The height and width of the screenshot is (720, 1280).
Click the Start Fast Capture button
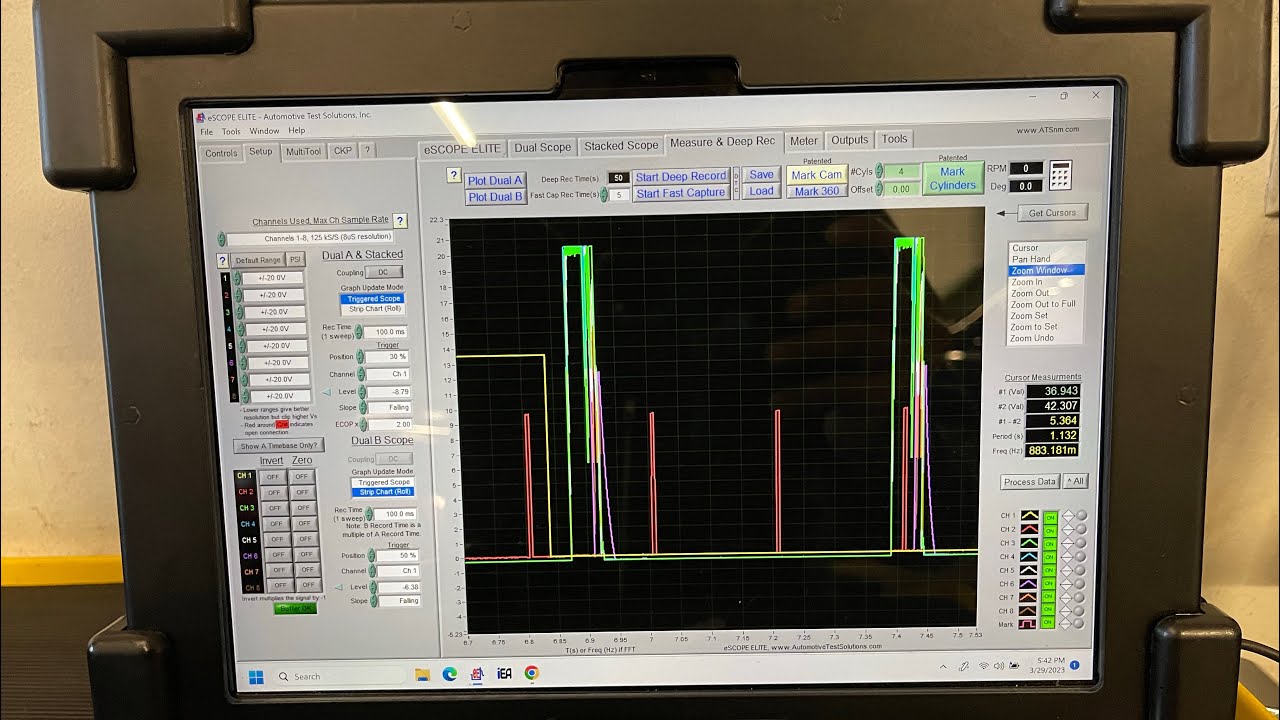point(680,193)
